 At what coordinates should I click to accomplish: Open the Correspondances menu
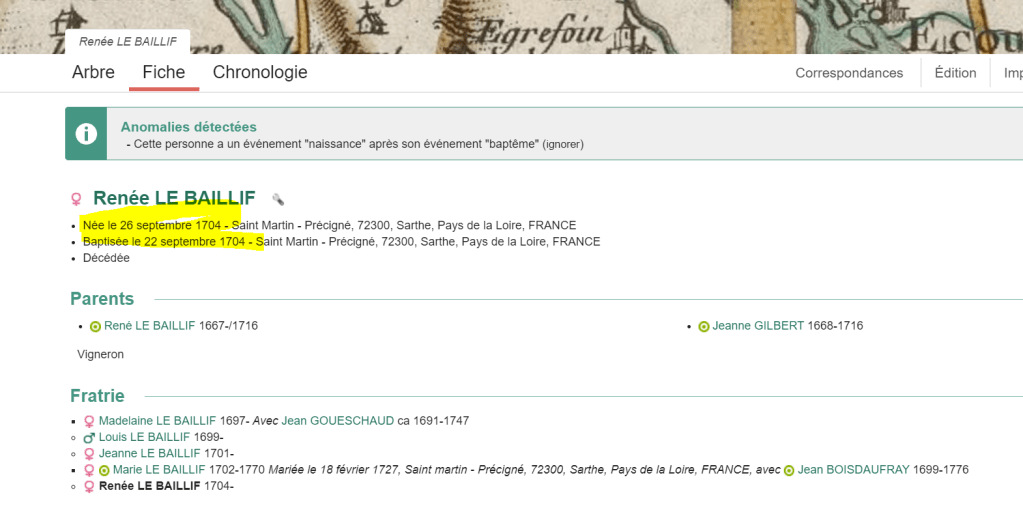[849, 73]
